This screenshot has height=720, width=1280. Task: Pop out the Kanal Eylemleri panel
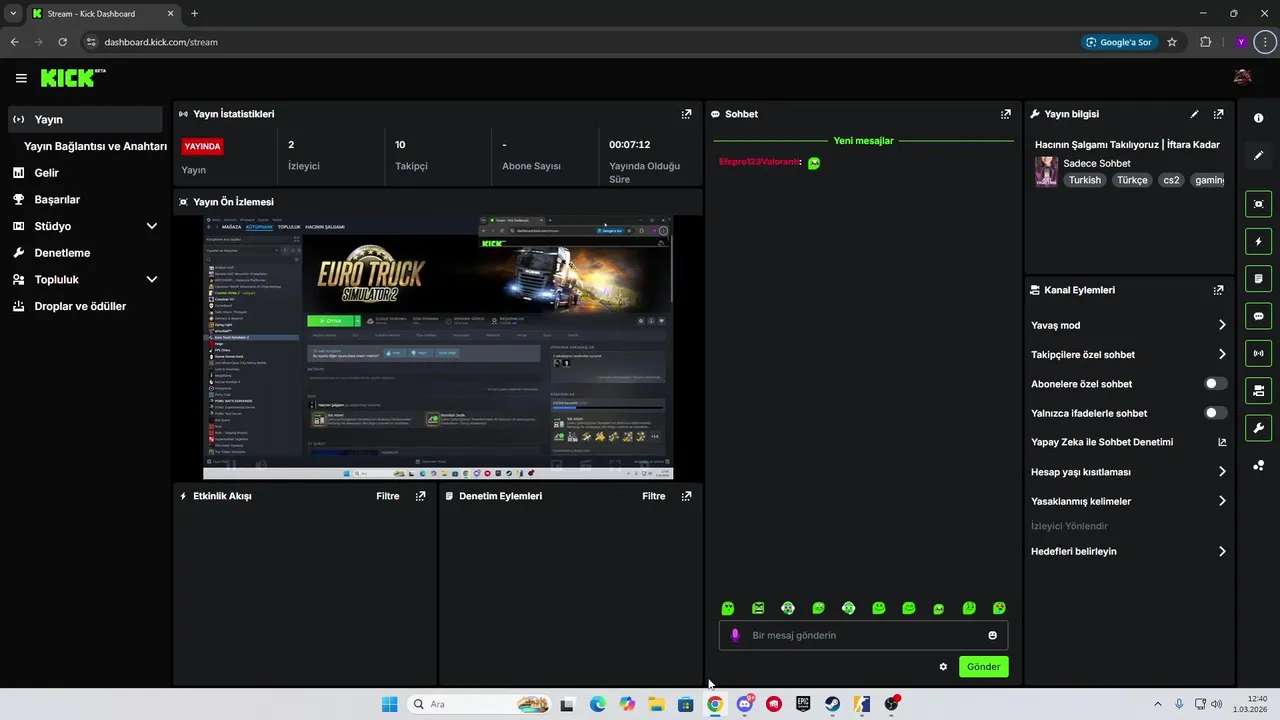point(1218,290)
